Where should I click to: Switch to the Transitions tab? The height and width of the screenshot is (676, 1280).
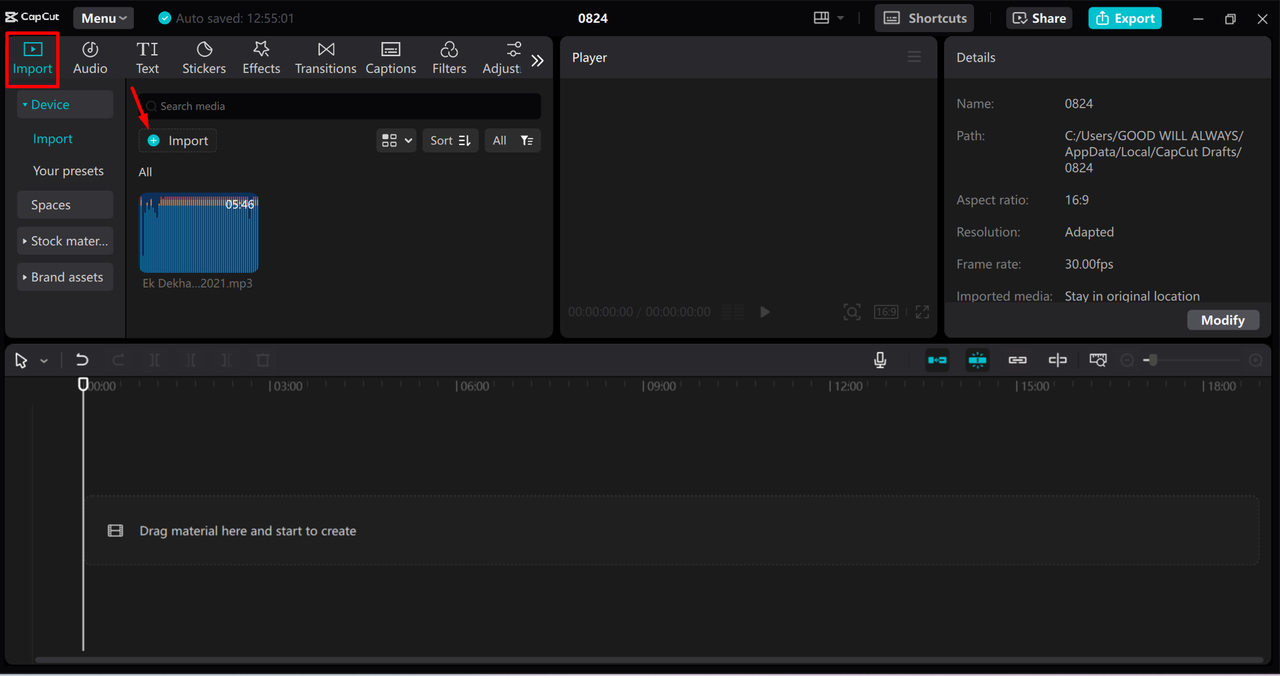click(325, 58)
